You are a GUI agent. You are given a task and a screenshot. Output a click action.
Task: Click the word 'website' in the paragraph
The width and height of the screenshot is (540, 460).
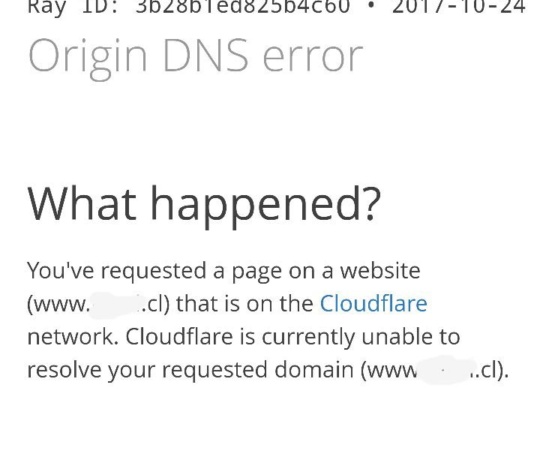pos(380,270)
